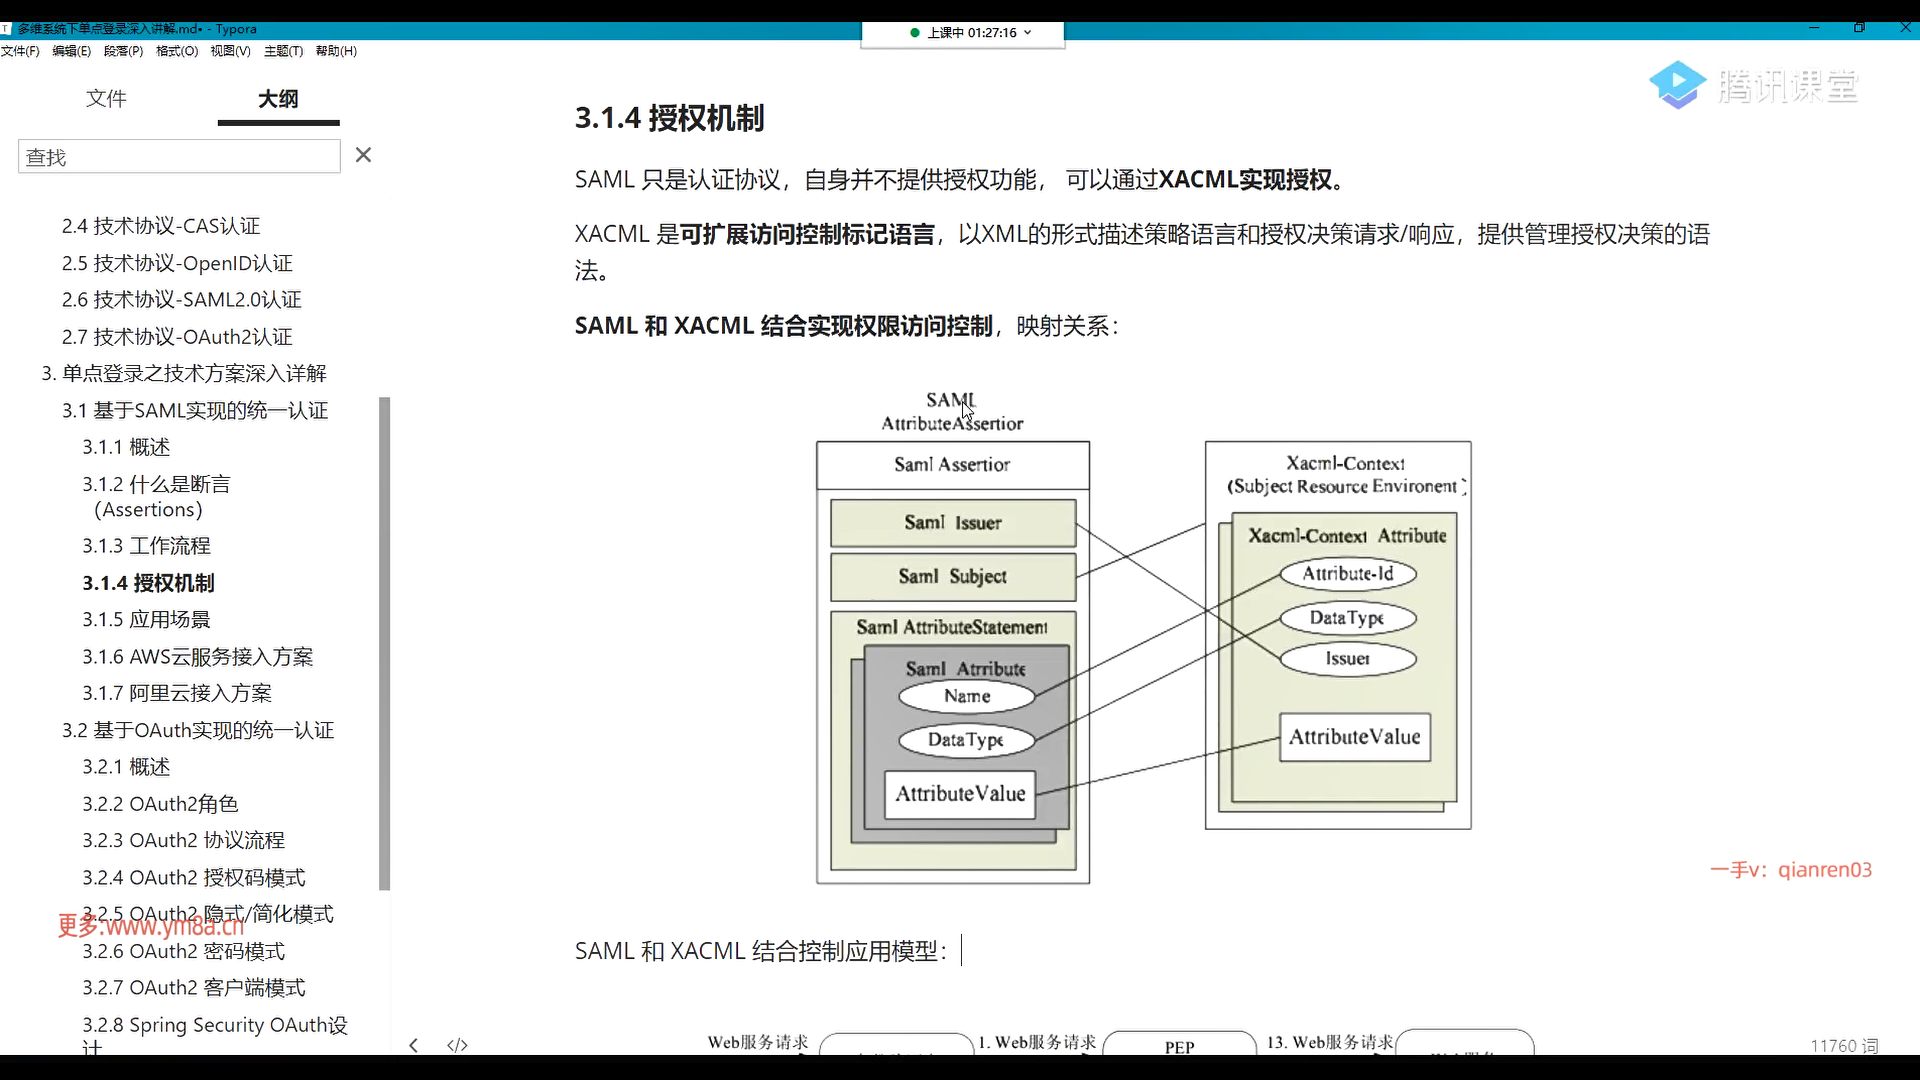The width and height of the screenshot is (1920, 1080).
Task: Switch to the 大纲 outline tab
Action: point(278,98)
